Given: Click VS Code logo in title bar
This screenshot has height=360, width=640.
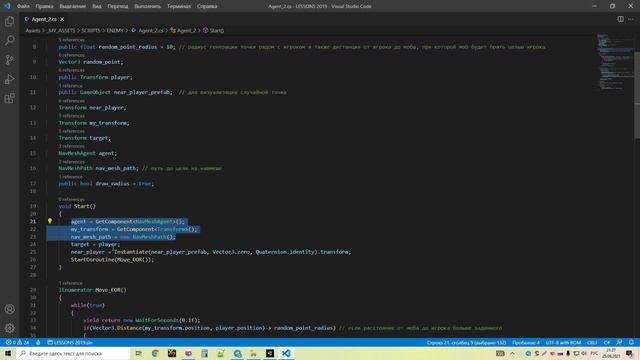Looking at the screenshot, I should 7,6.
